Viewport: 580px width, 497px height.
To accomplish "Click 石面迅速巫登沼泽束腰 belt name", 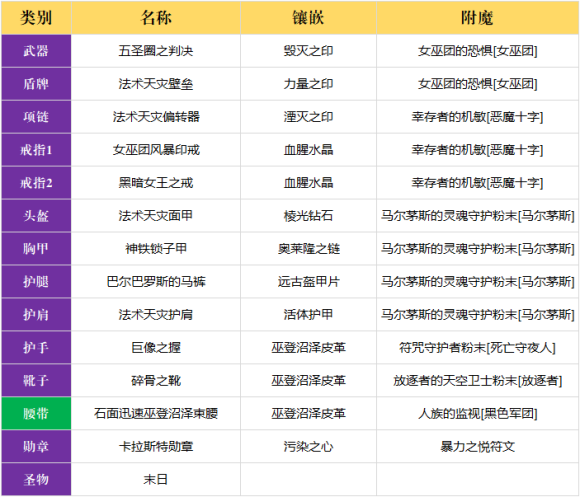I will (x=156, y=413).
